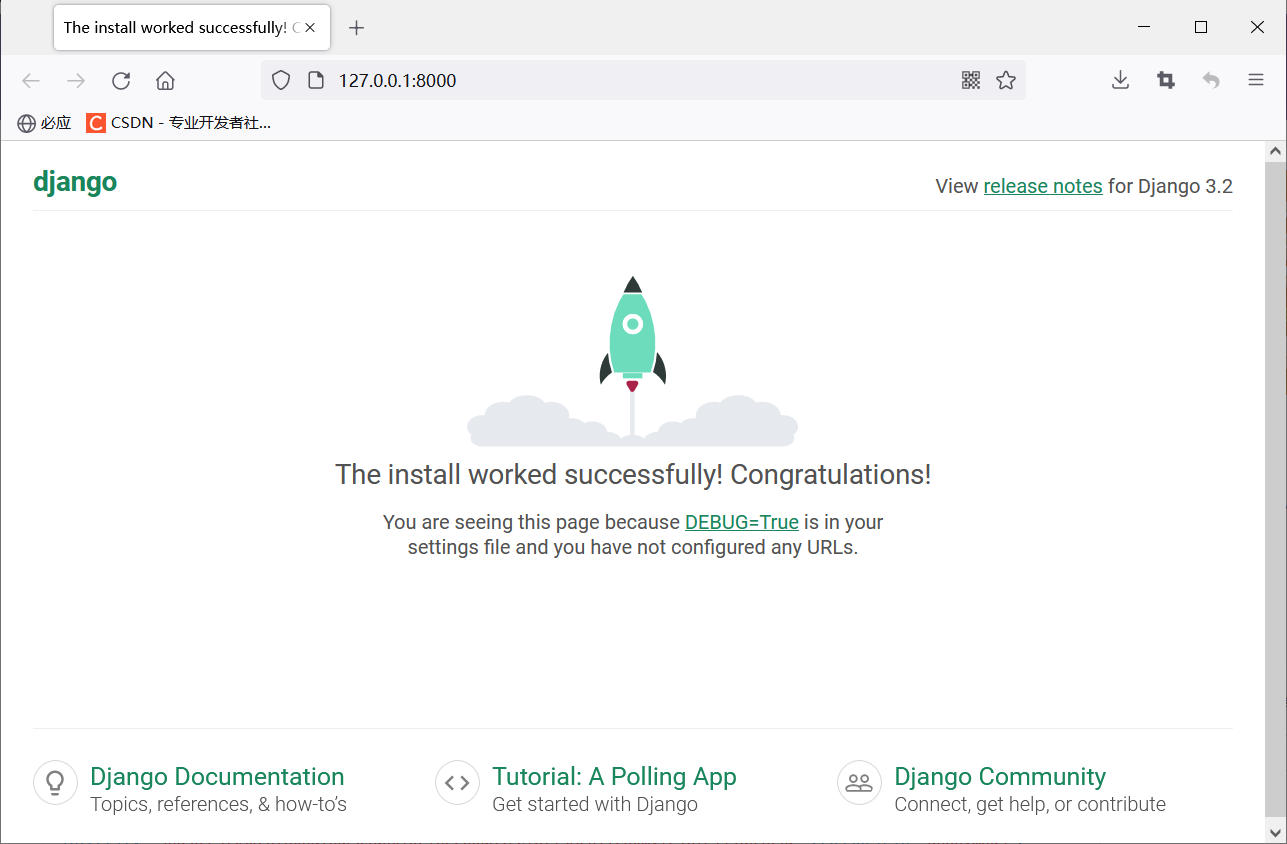This screenshot has height=844, width=1287.
Task: Open Django Community link
Action: 1000,777
